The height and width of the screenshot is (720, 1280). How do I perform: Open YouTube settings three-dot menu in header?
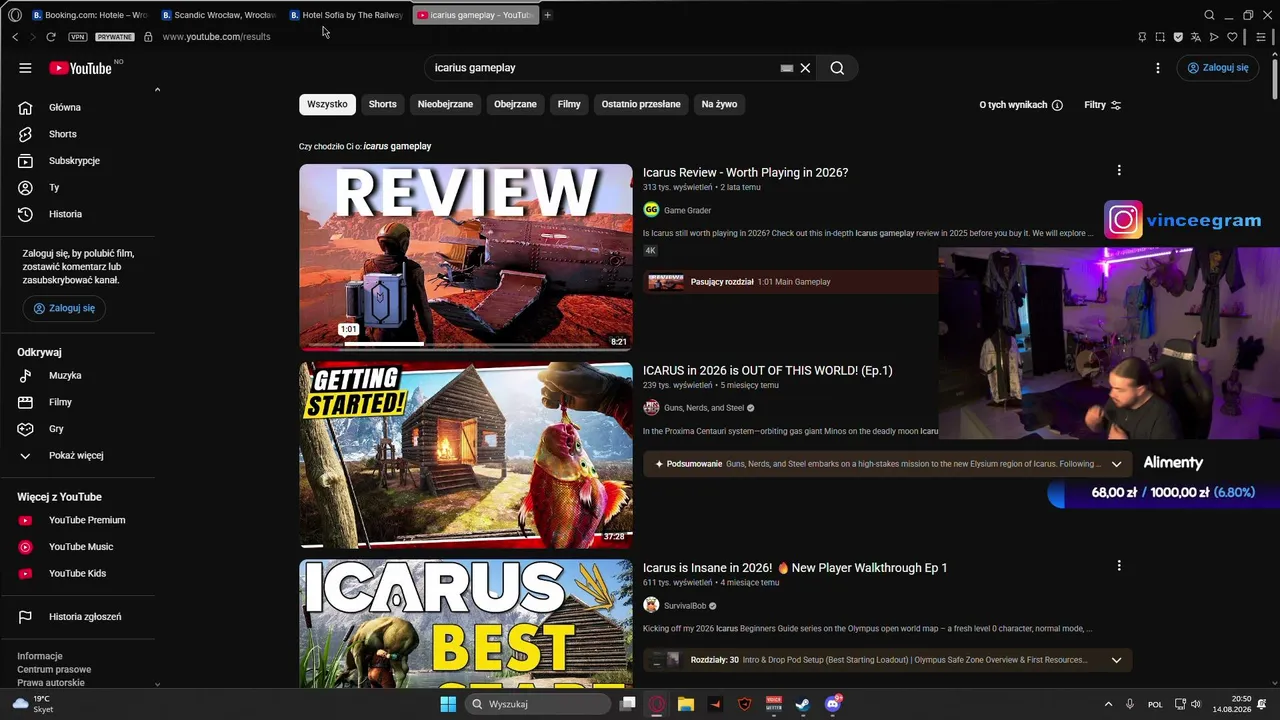point(1158,68)
